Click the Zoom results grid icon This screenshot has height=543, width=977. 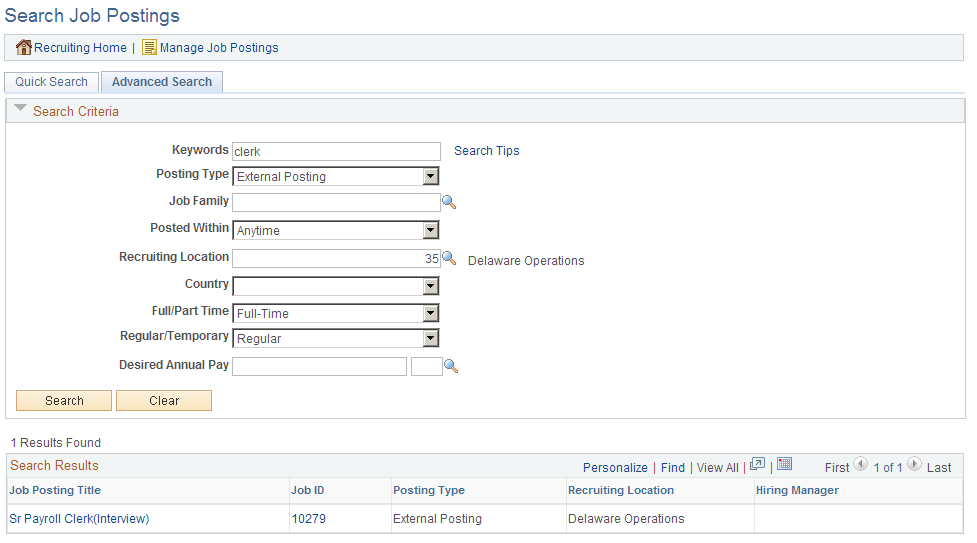click(x=757, y=464)
